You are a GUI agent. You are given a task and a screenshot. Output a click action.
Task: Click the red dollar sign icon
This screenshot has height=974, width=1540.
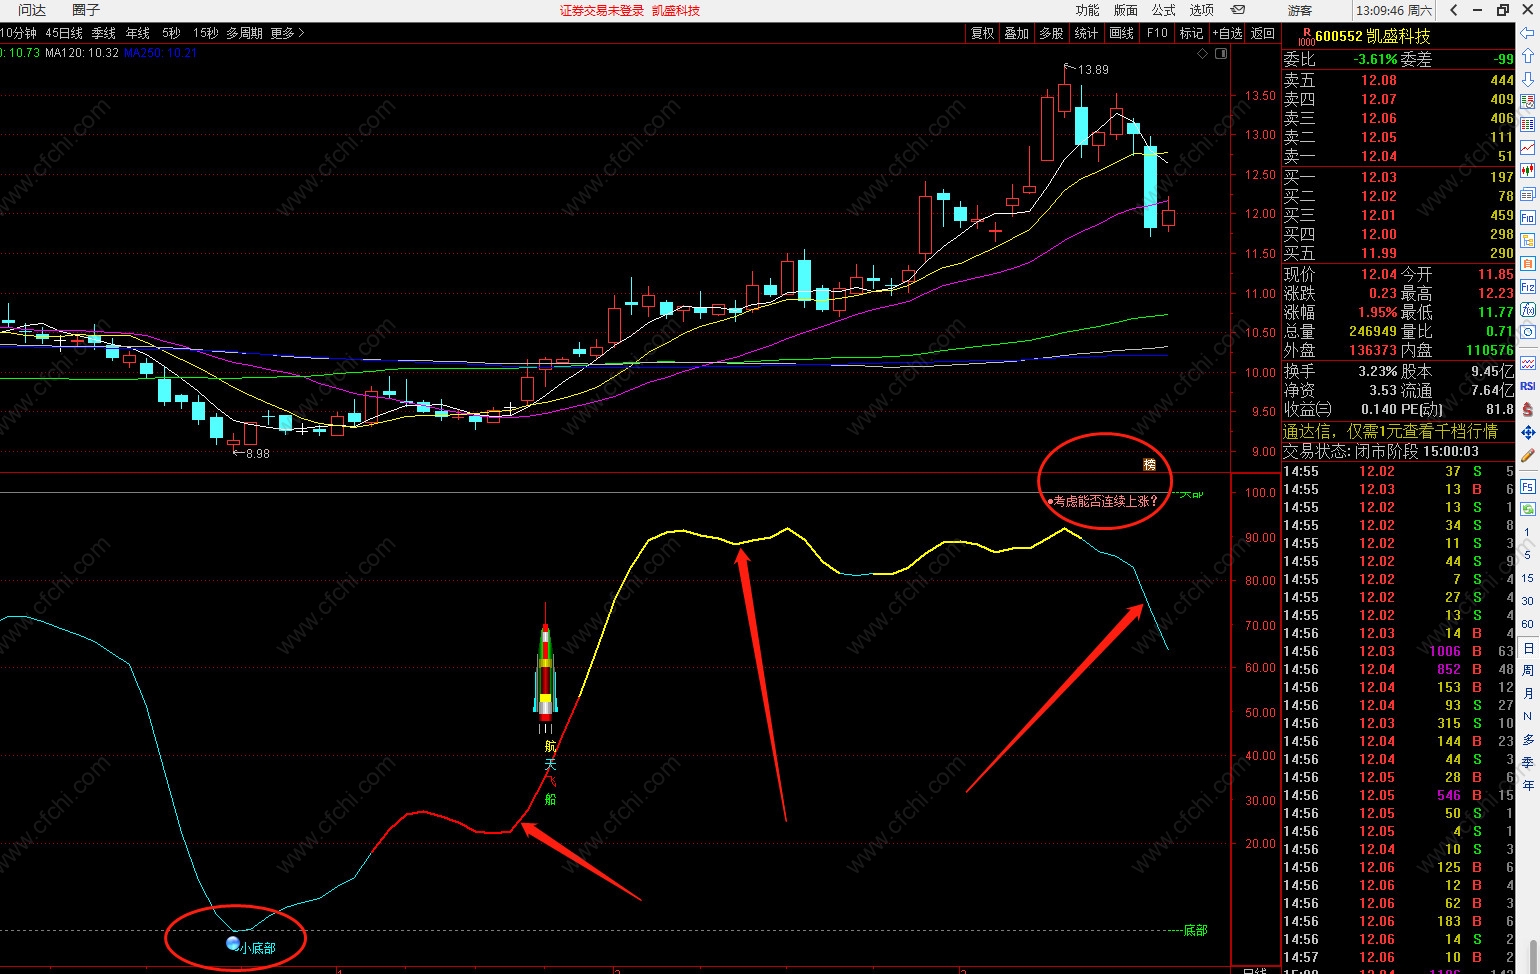pos(1527,409)
